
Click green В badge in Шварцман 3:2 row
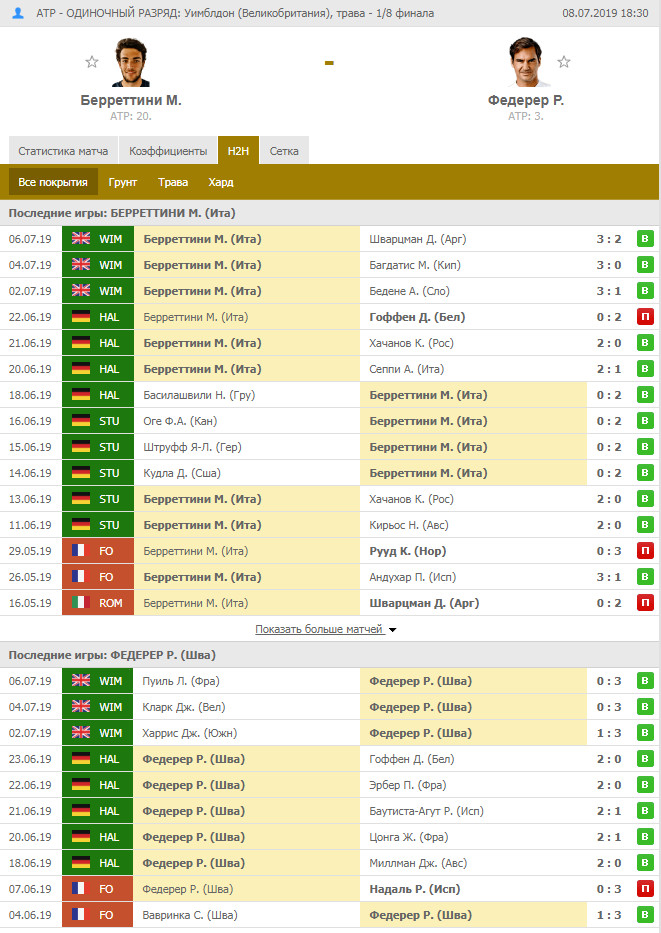[645, 239]
